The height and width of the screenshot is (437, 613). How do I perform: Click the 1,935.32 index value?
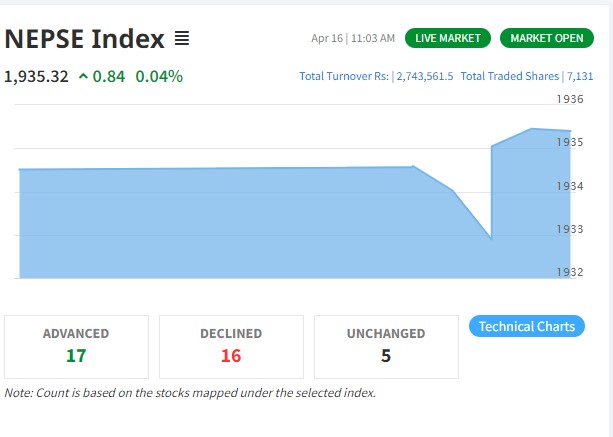point(37,76)
